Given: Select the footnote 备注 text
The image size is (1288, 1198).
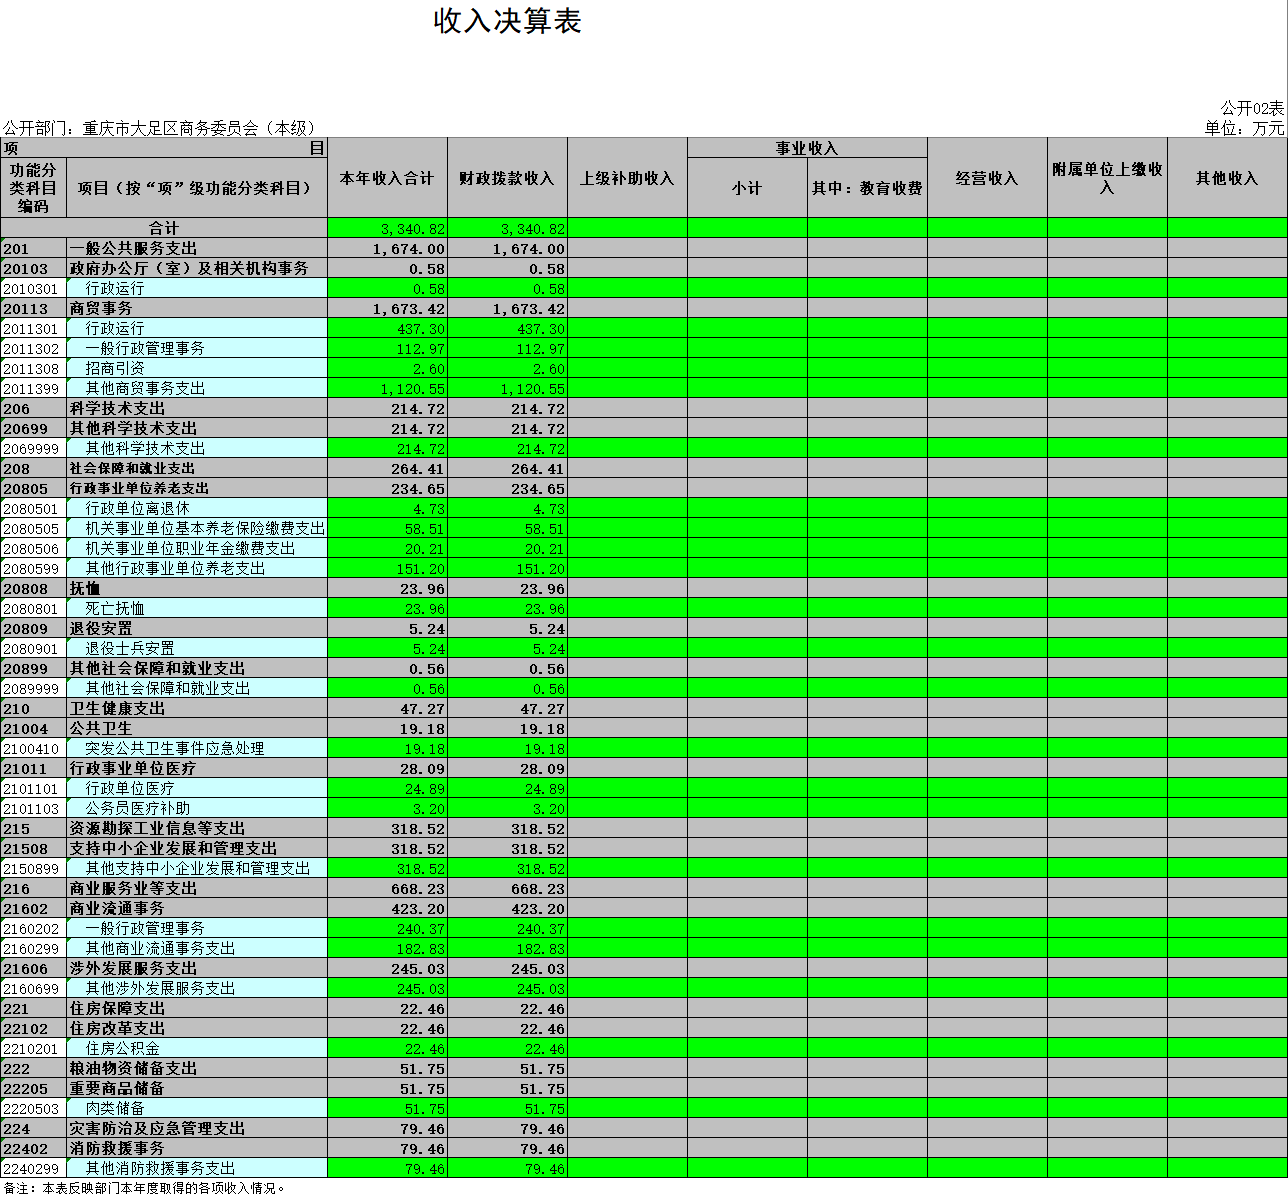Looking at the screenshot, I should [145, 1188].
